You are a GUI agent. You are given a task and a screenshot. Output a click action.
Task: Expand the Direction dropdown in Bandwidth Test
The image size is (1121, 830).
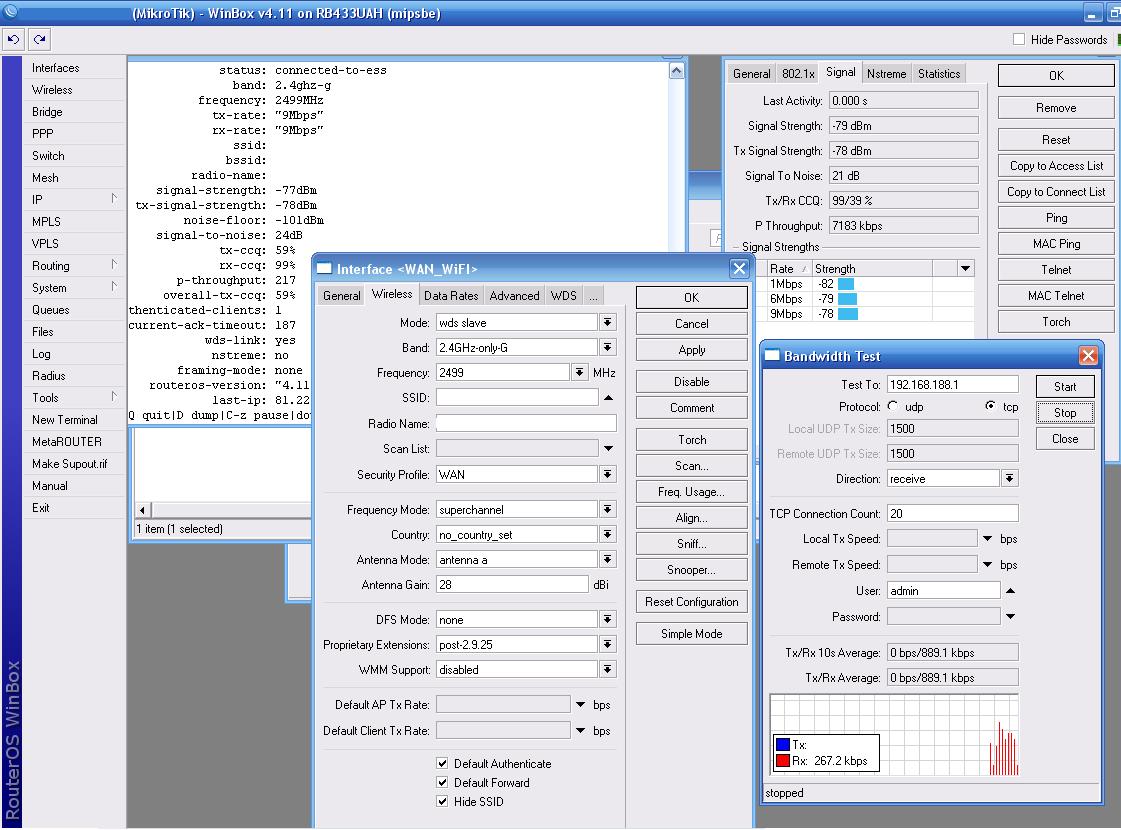click(1010, 479)
